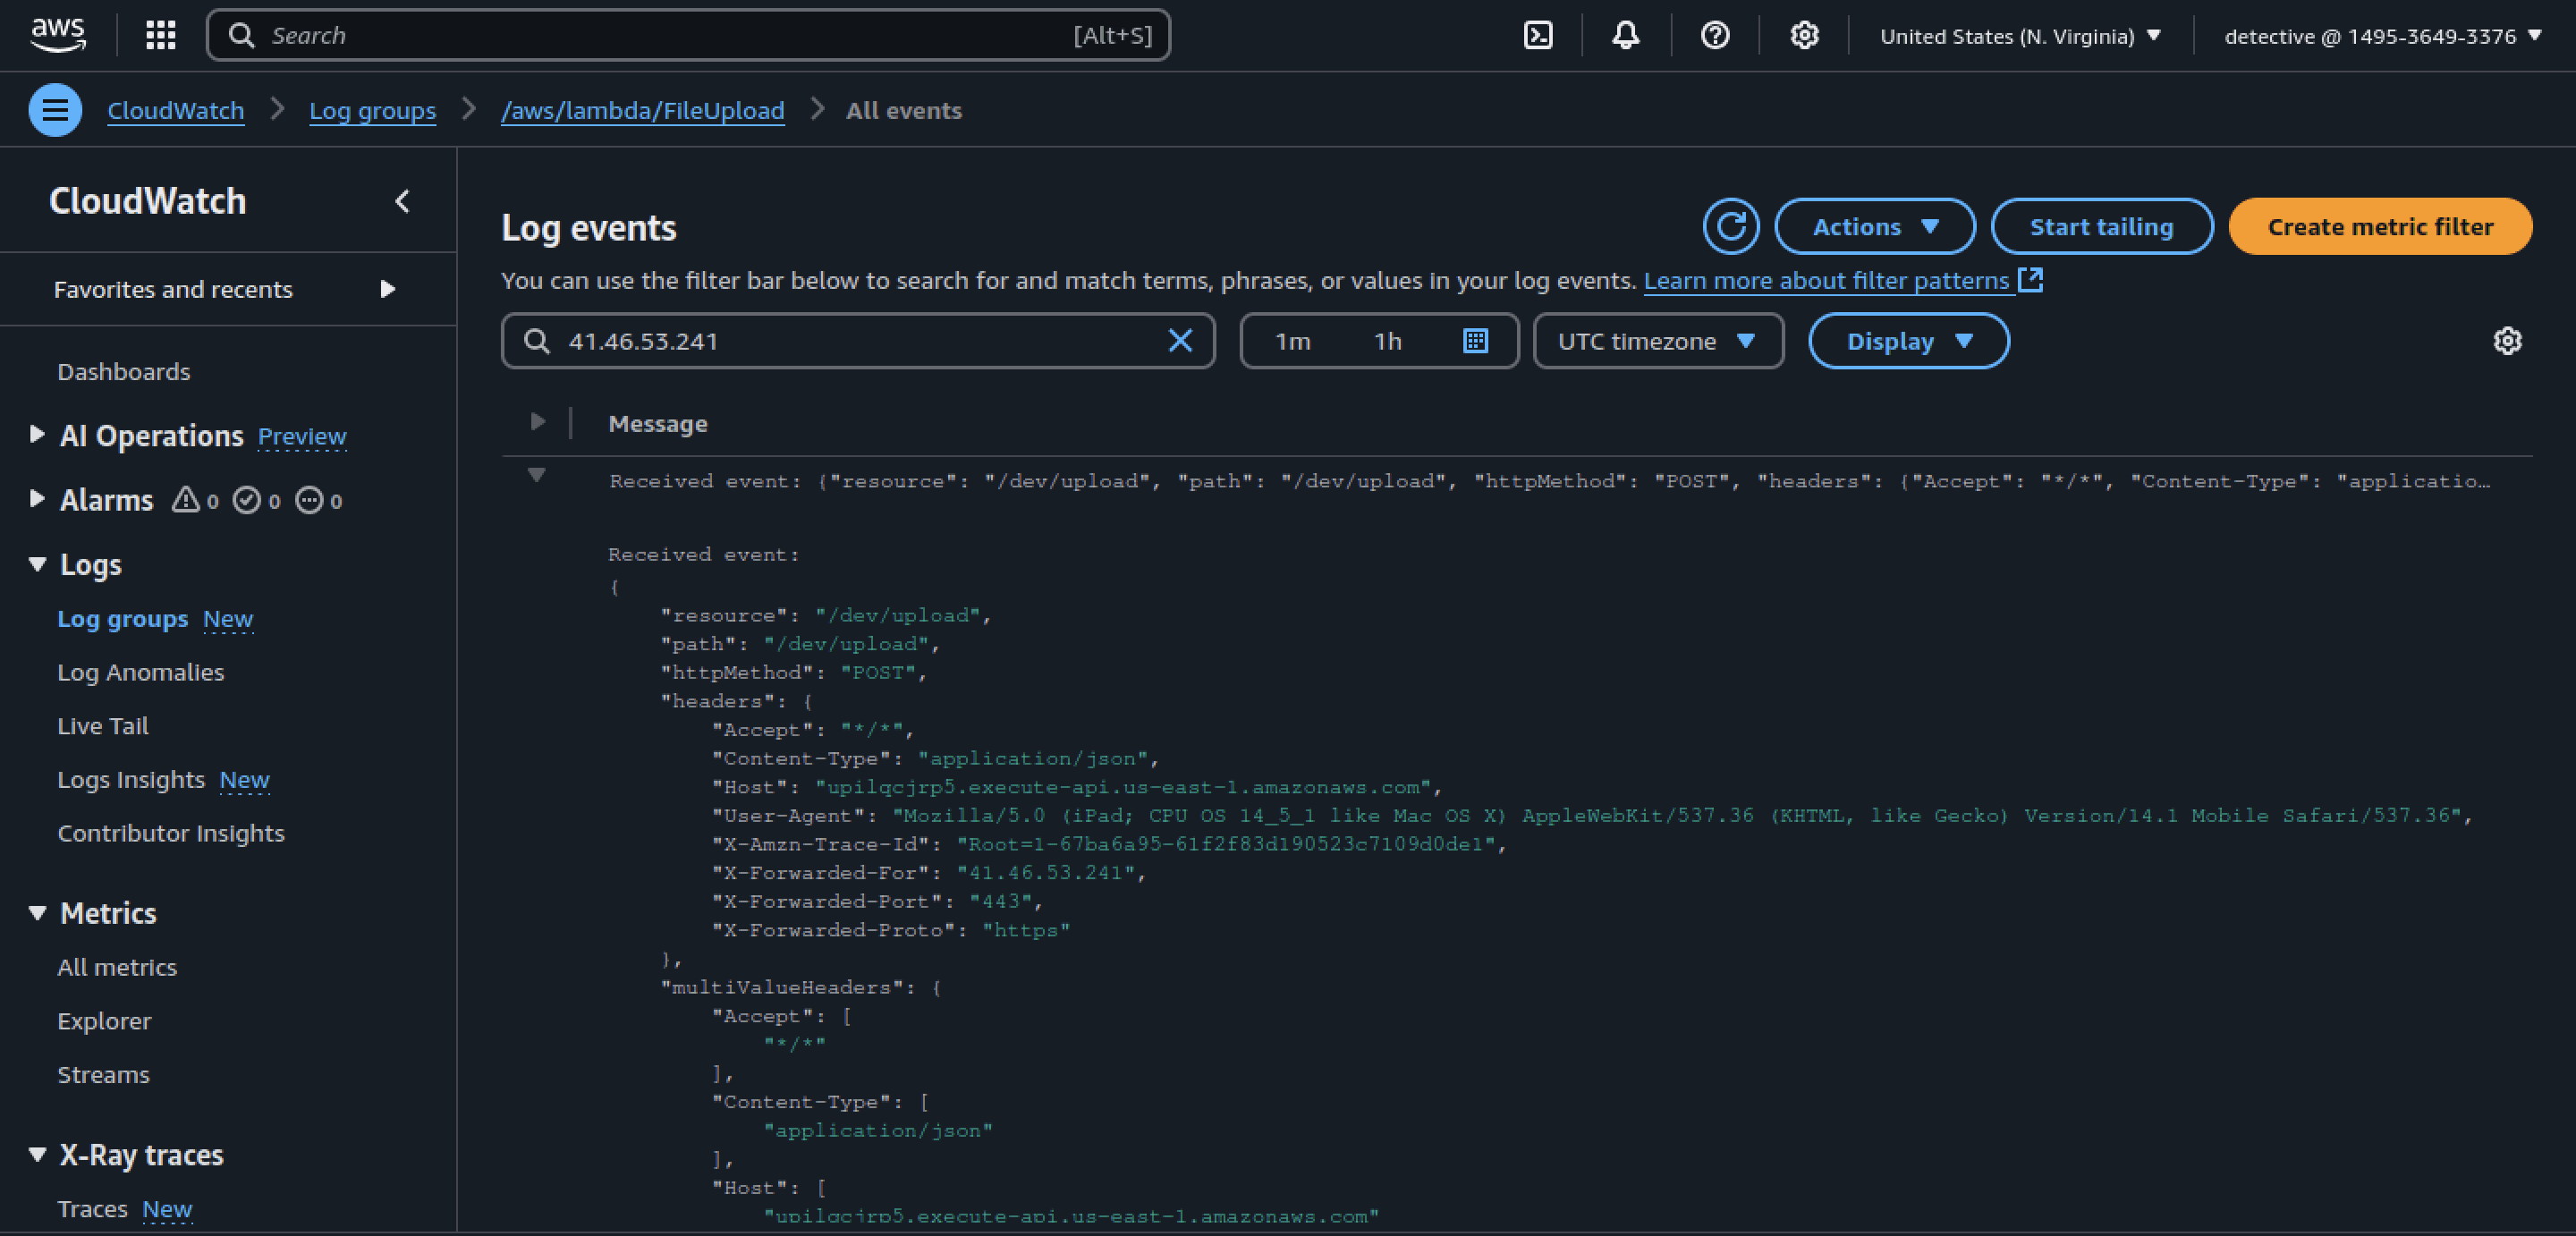This screenshot has height=1236, width=2576.
Task: Collapse the Metrics section
Action: (x=37, y=913)
